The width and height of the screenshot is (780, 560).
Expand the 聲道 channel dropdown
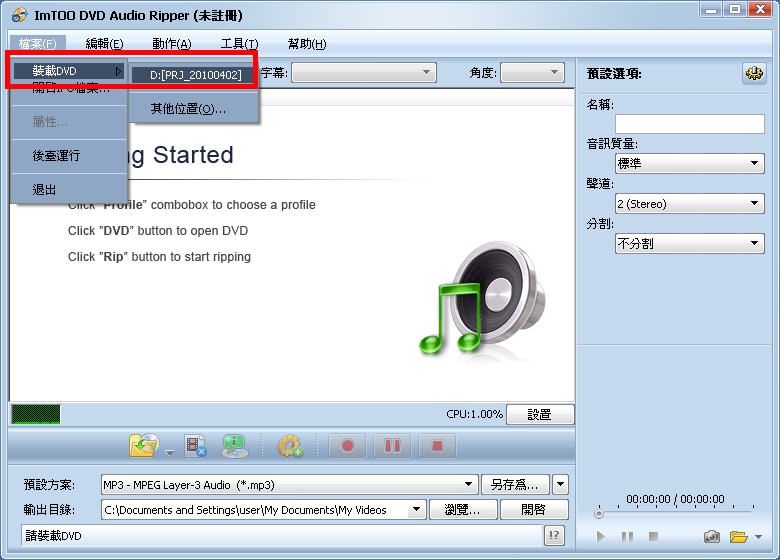pos(689,204)
